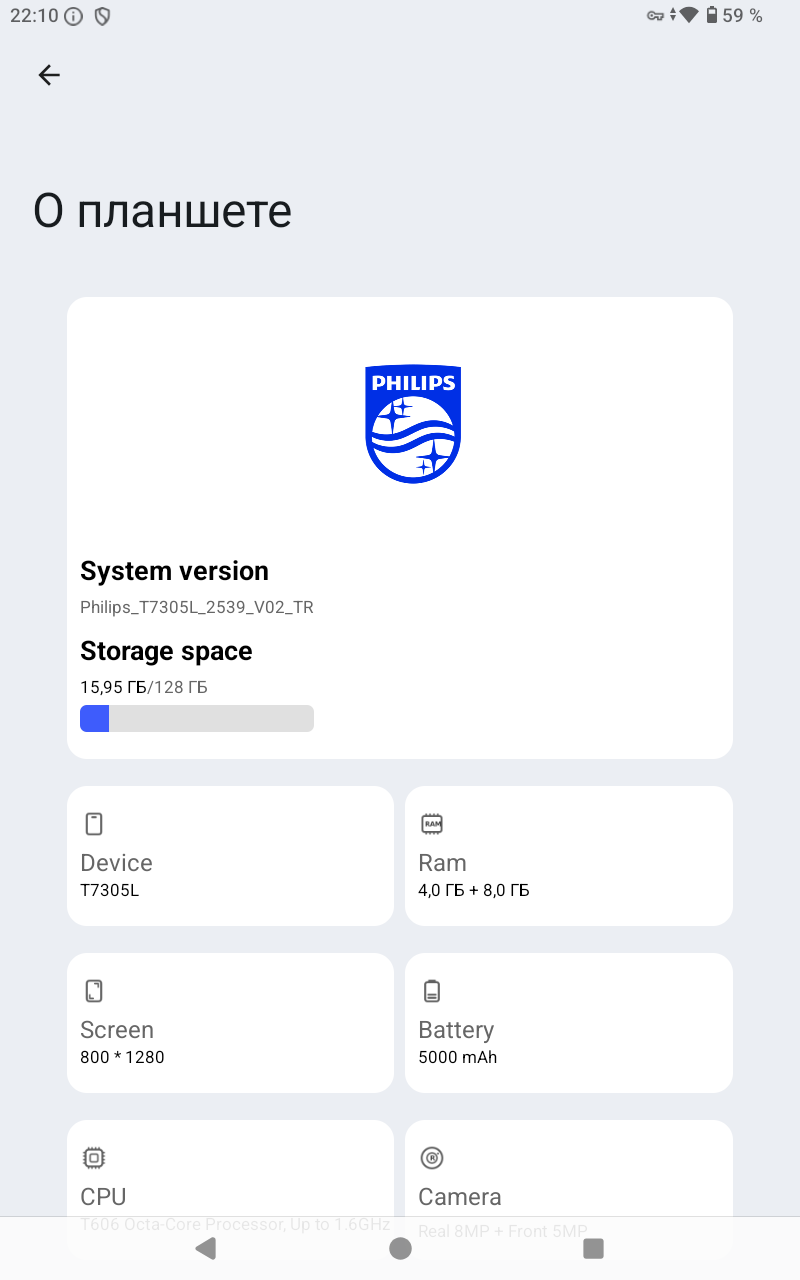Open the System version entry
800x1280 pixels.
pyautogui.click(x=174, y=571)
